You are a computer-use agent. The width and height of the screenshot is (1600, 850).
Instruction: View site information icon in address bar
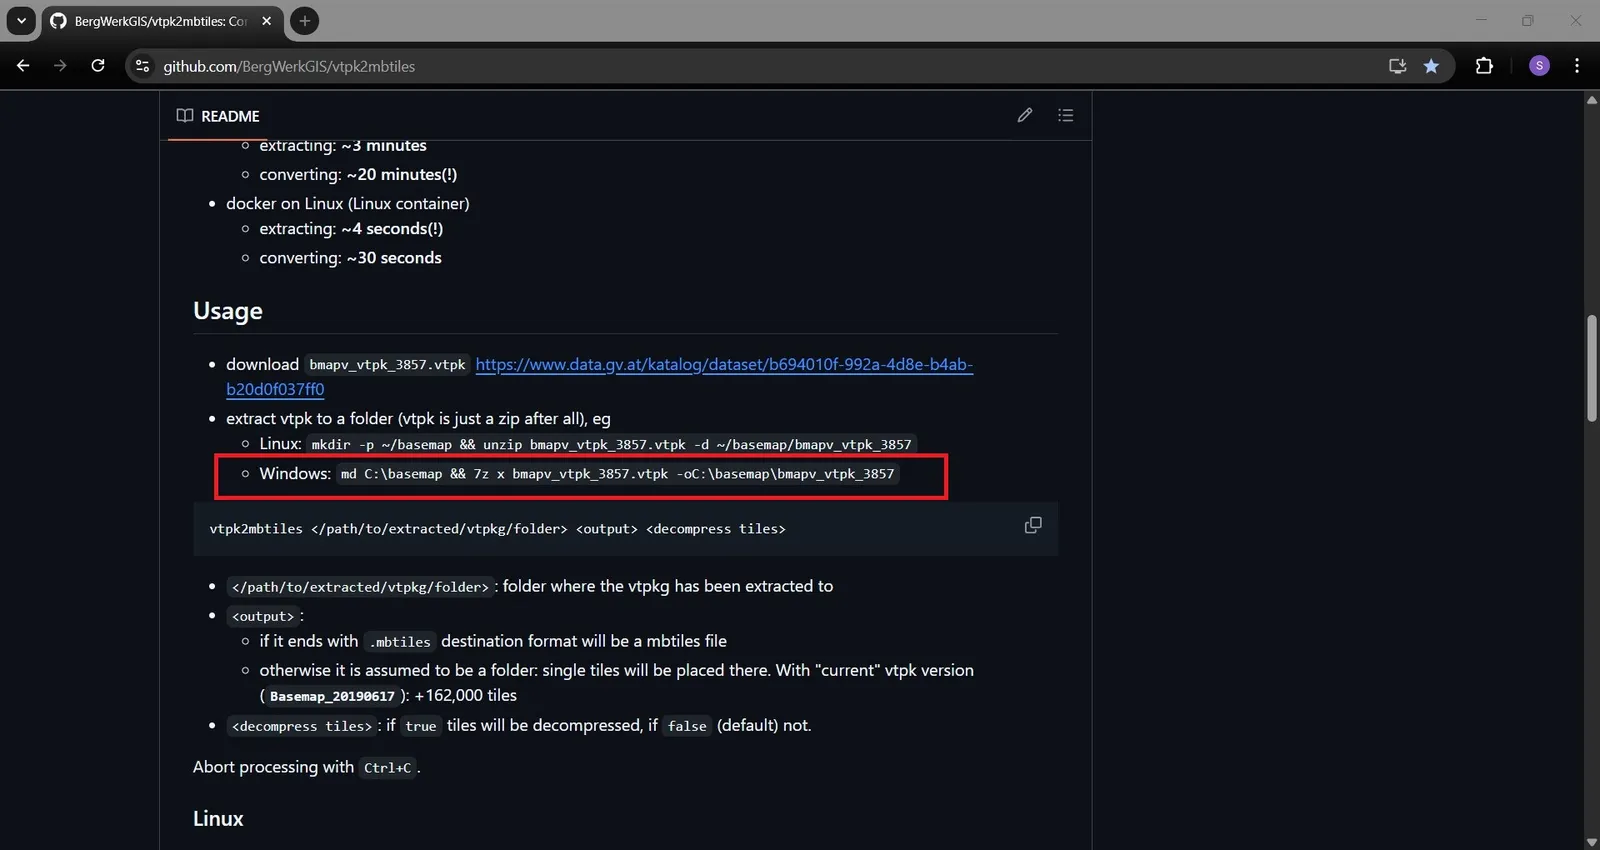click(x=143, y=66)
